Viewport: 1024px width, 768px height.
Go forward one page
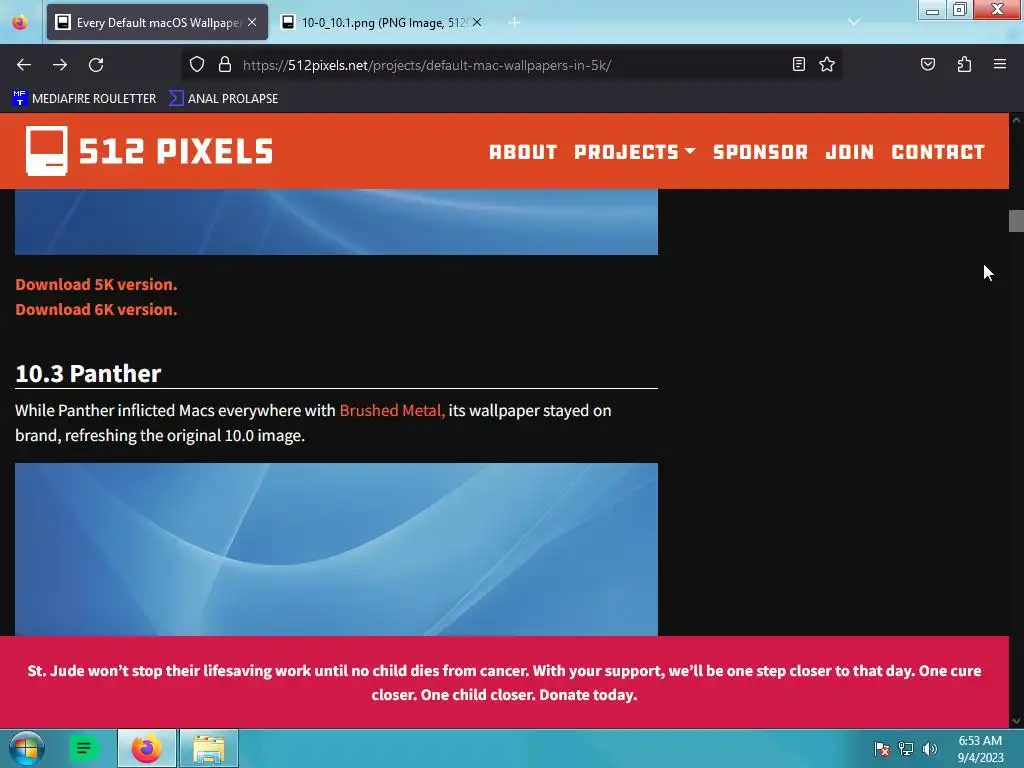(60, 65)
